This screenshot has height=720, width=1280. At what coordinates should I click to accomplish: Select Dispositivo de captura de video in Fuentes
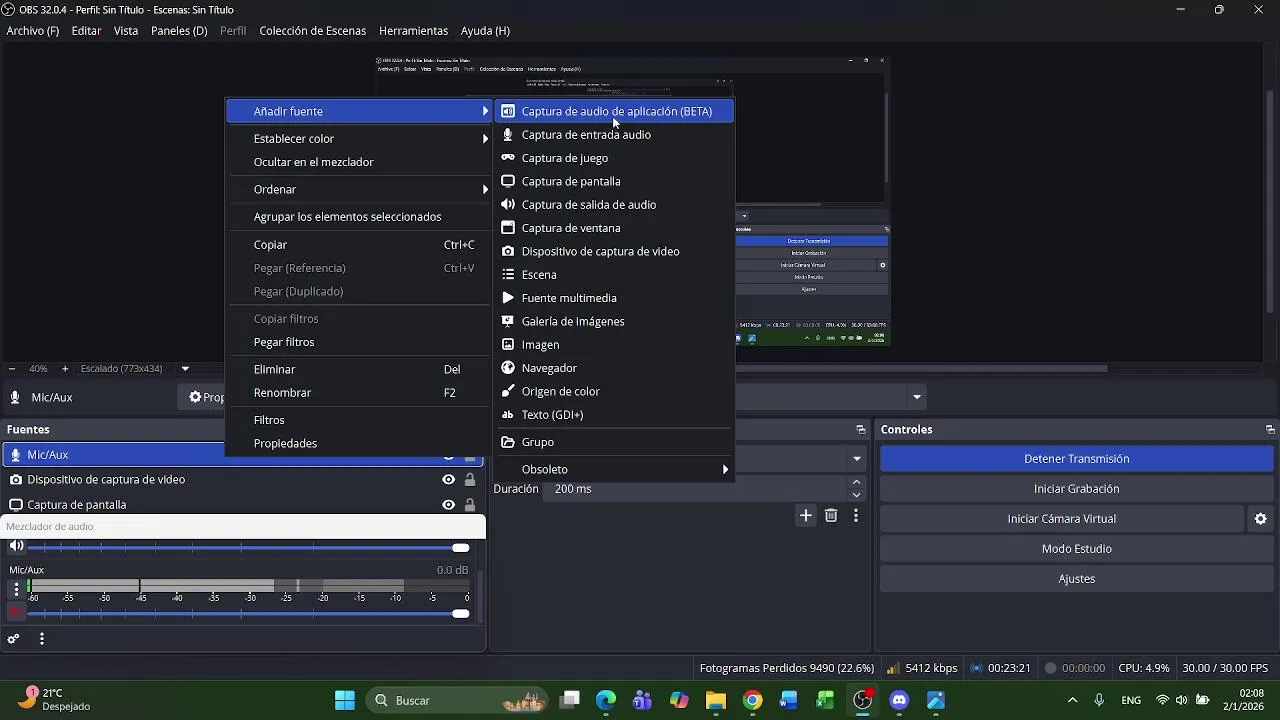click(x=106, y=480)
